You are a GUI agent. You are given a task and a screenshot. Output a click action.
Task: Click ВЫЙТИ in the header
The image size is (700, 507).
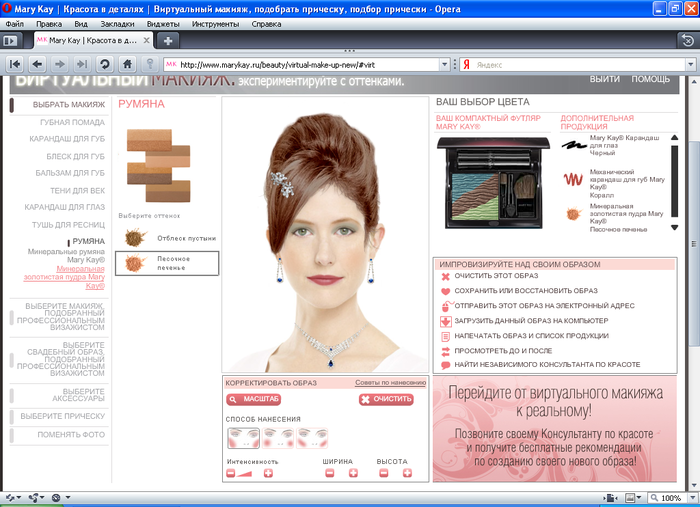(604, 79)
